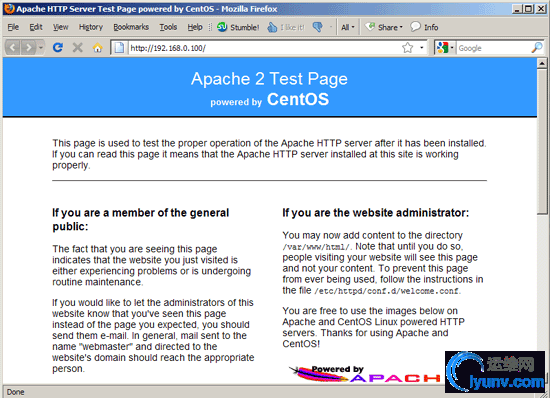The height and width of the screenshot is (398, 550).
Task: Click the 'Powered by Apache' logo image
Action: pyautogui.click(x=365, y=374)
